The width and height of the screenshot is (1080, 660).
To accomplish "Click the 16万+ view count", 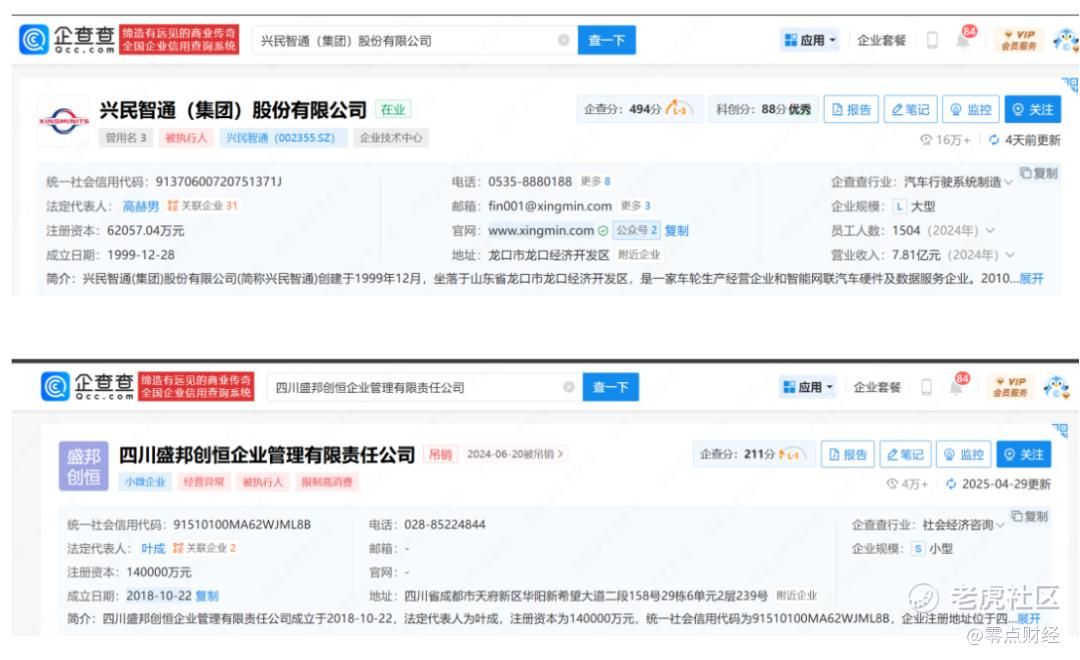I will pyautogui.click(x=945, y=140).
